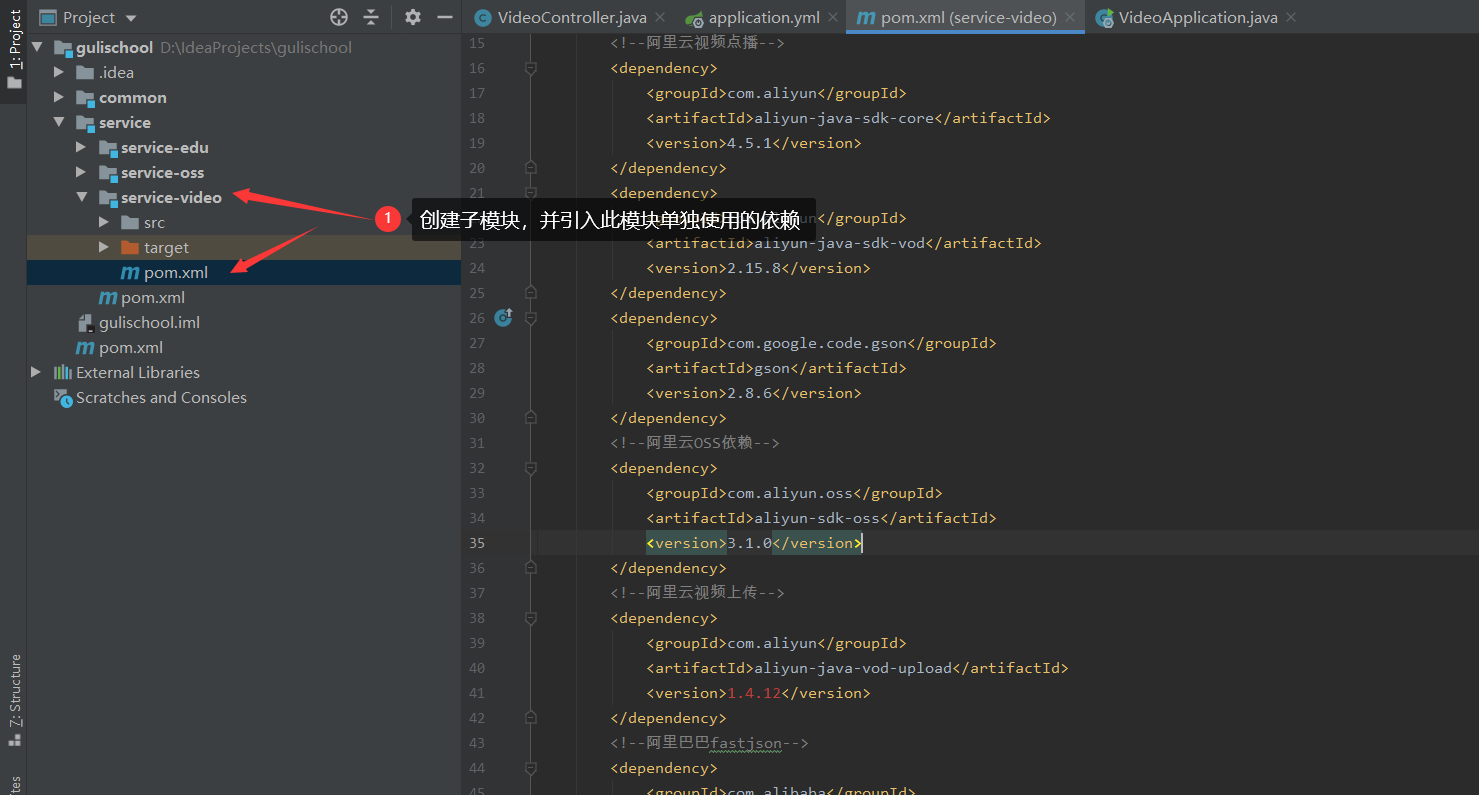Click red version 1.4.12 text

coord(754,693)
